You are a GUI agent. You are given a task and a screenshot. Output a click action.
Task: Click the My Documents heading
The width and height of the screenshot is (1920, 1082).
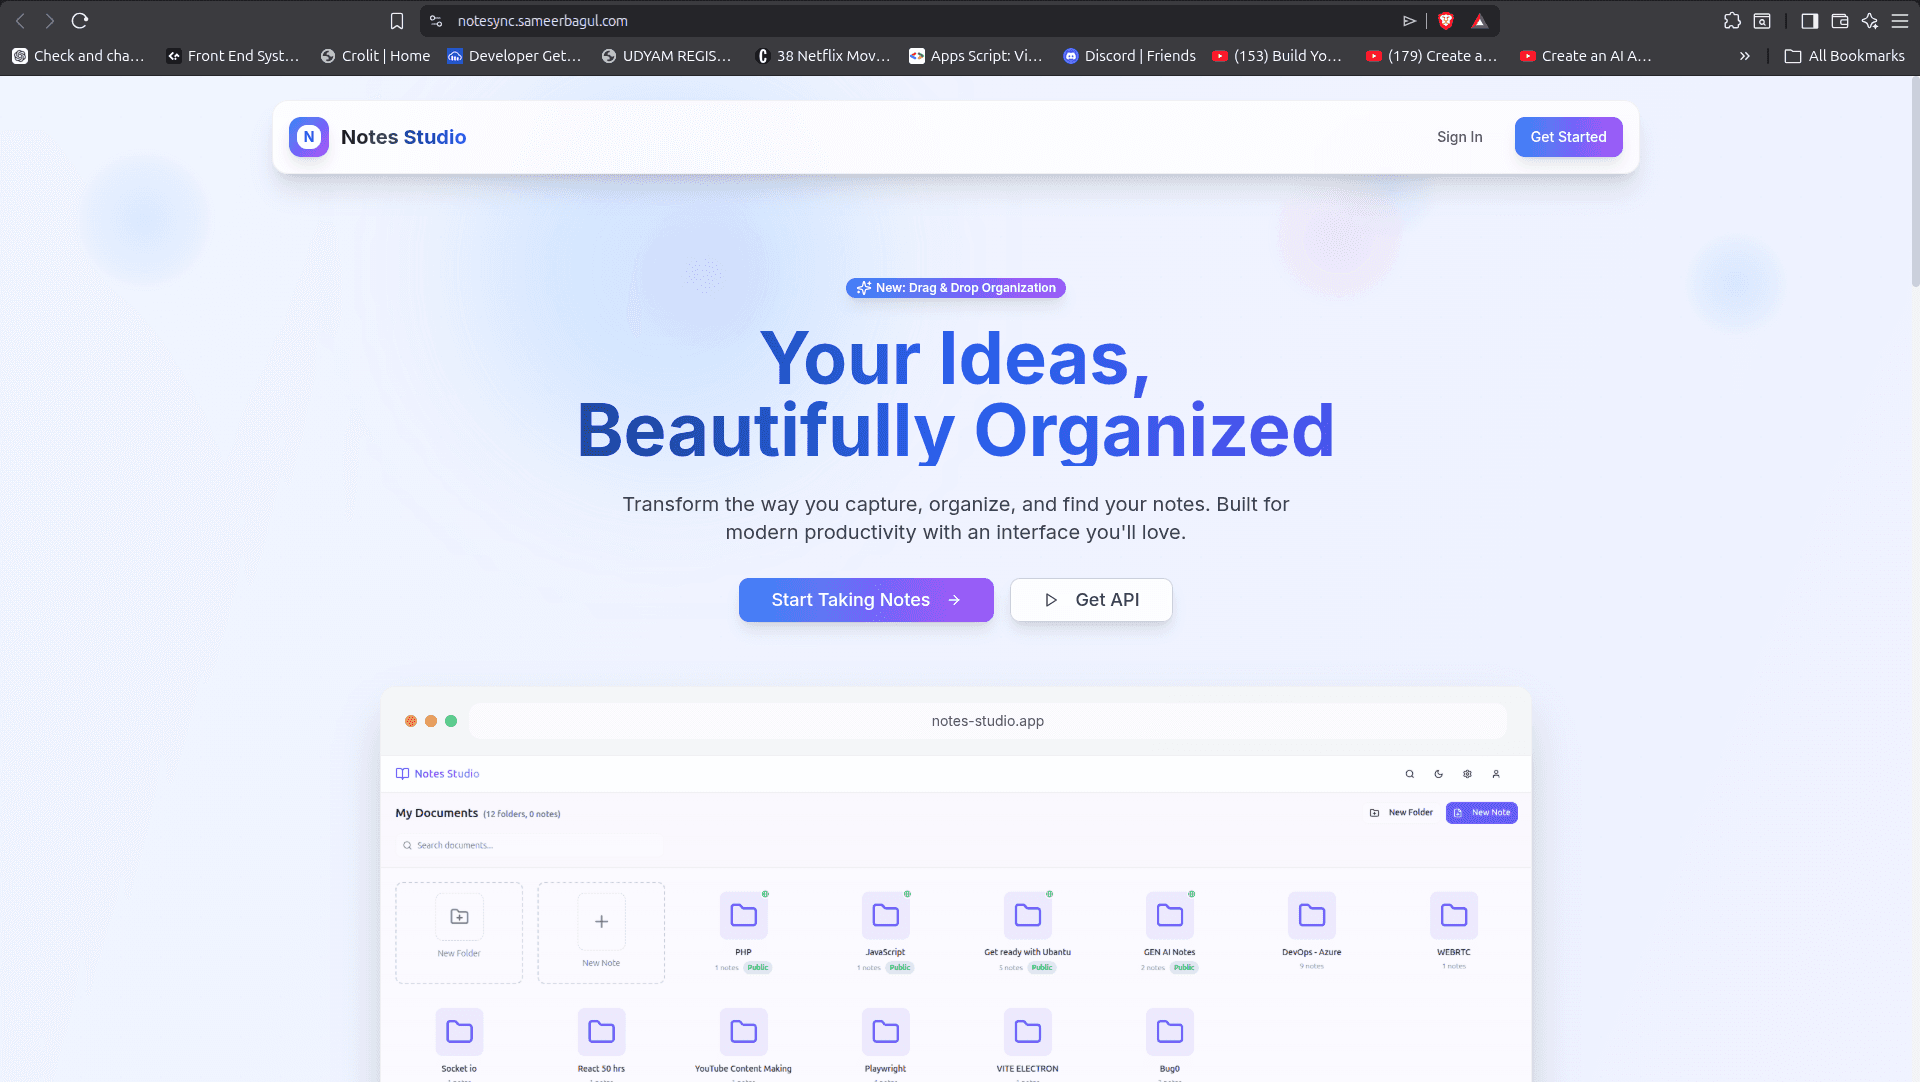[x=437, y=813]
